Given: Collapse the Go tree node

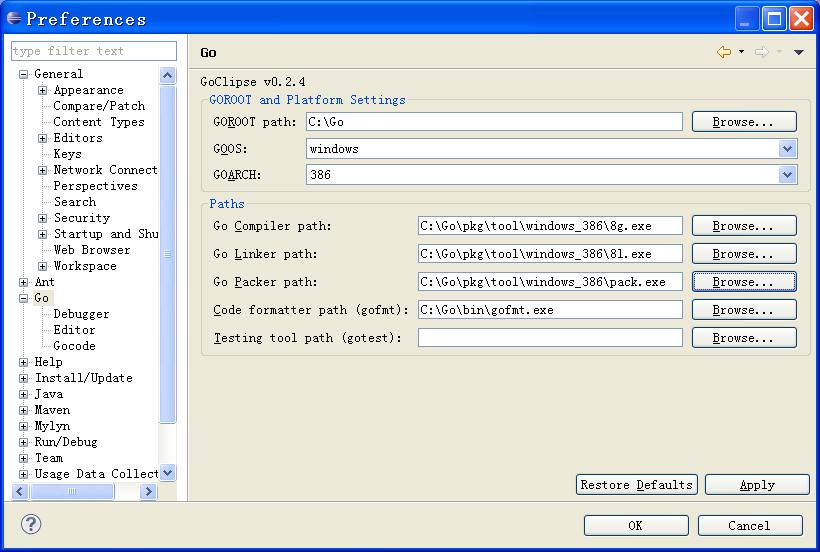Looking at the screenshot, I should (x=24, y=298).
